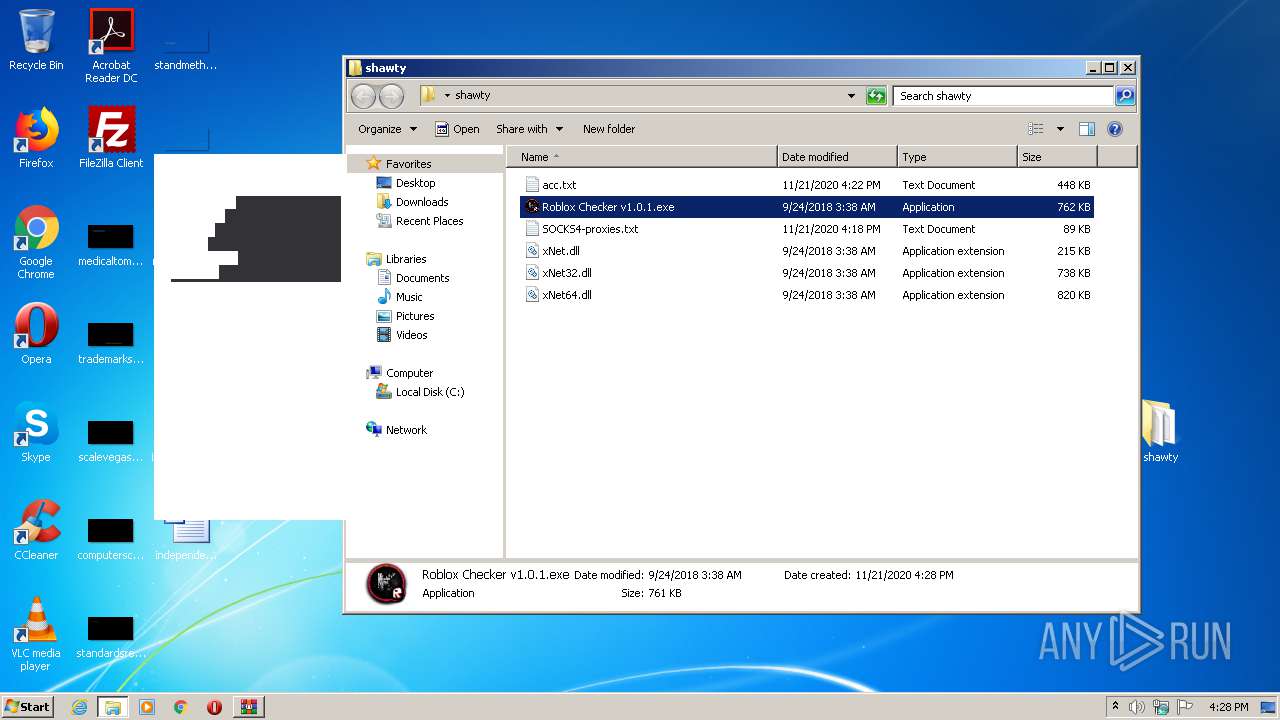The width and height of the screenshot is (1280, 720).
Task: Launch VLC media player desktop shortcut
Action: (x=36, y=635)
